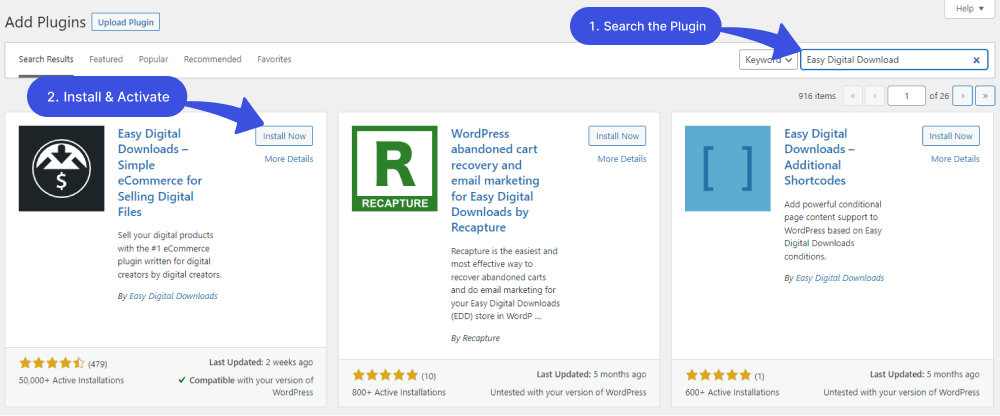Install Easy Digital Downloads Simple eCommerce plugin
This screenshot has height=416, width=1000.
[284, 136]
